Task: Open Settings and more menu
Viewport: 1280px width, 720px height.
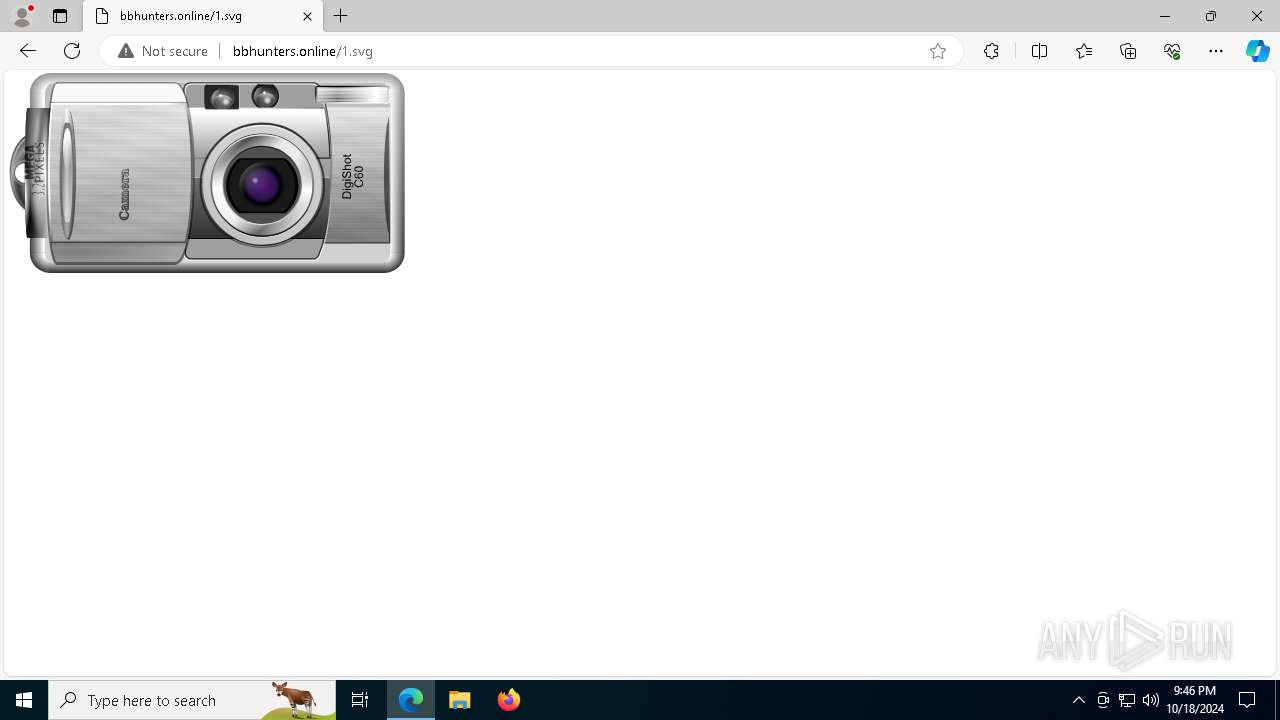Action: click(x=1216, y=51)
